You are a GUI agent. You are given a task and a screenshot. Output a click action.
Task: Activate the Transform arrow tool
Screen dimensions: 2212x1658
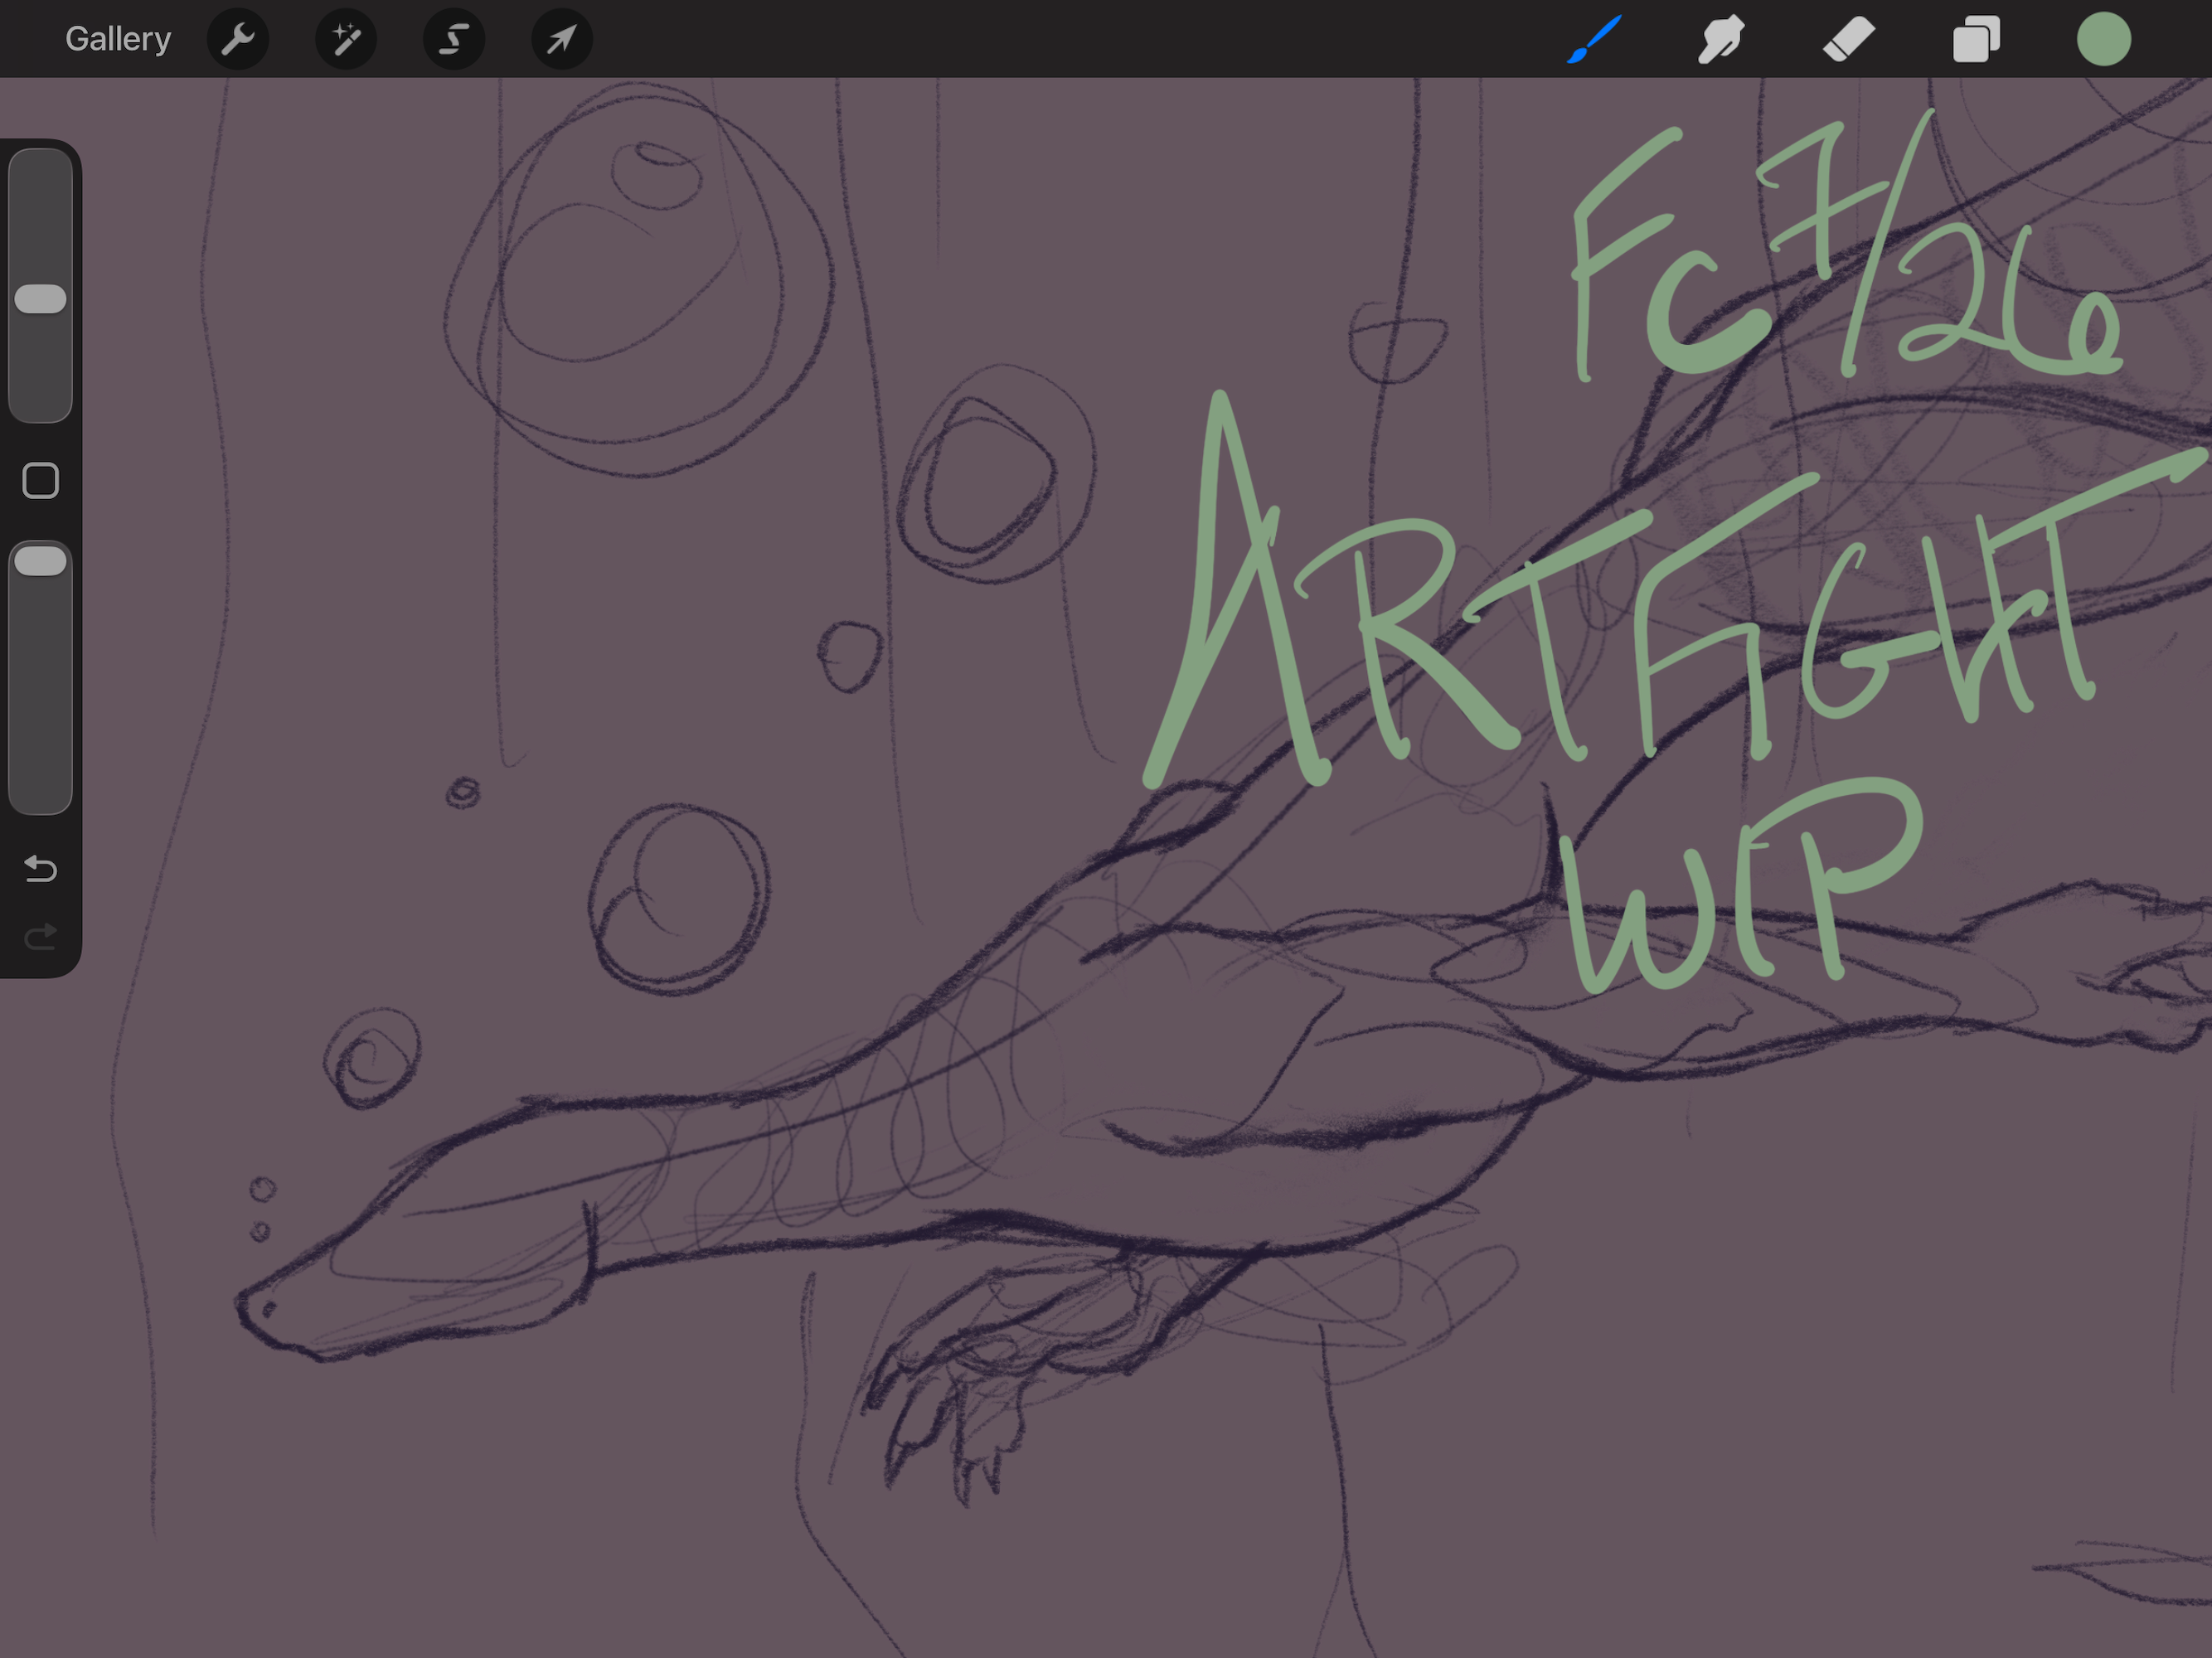pyautogui.click(x=562, y=39)
